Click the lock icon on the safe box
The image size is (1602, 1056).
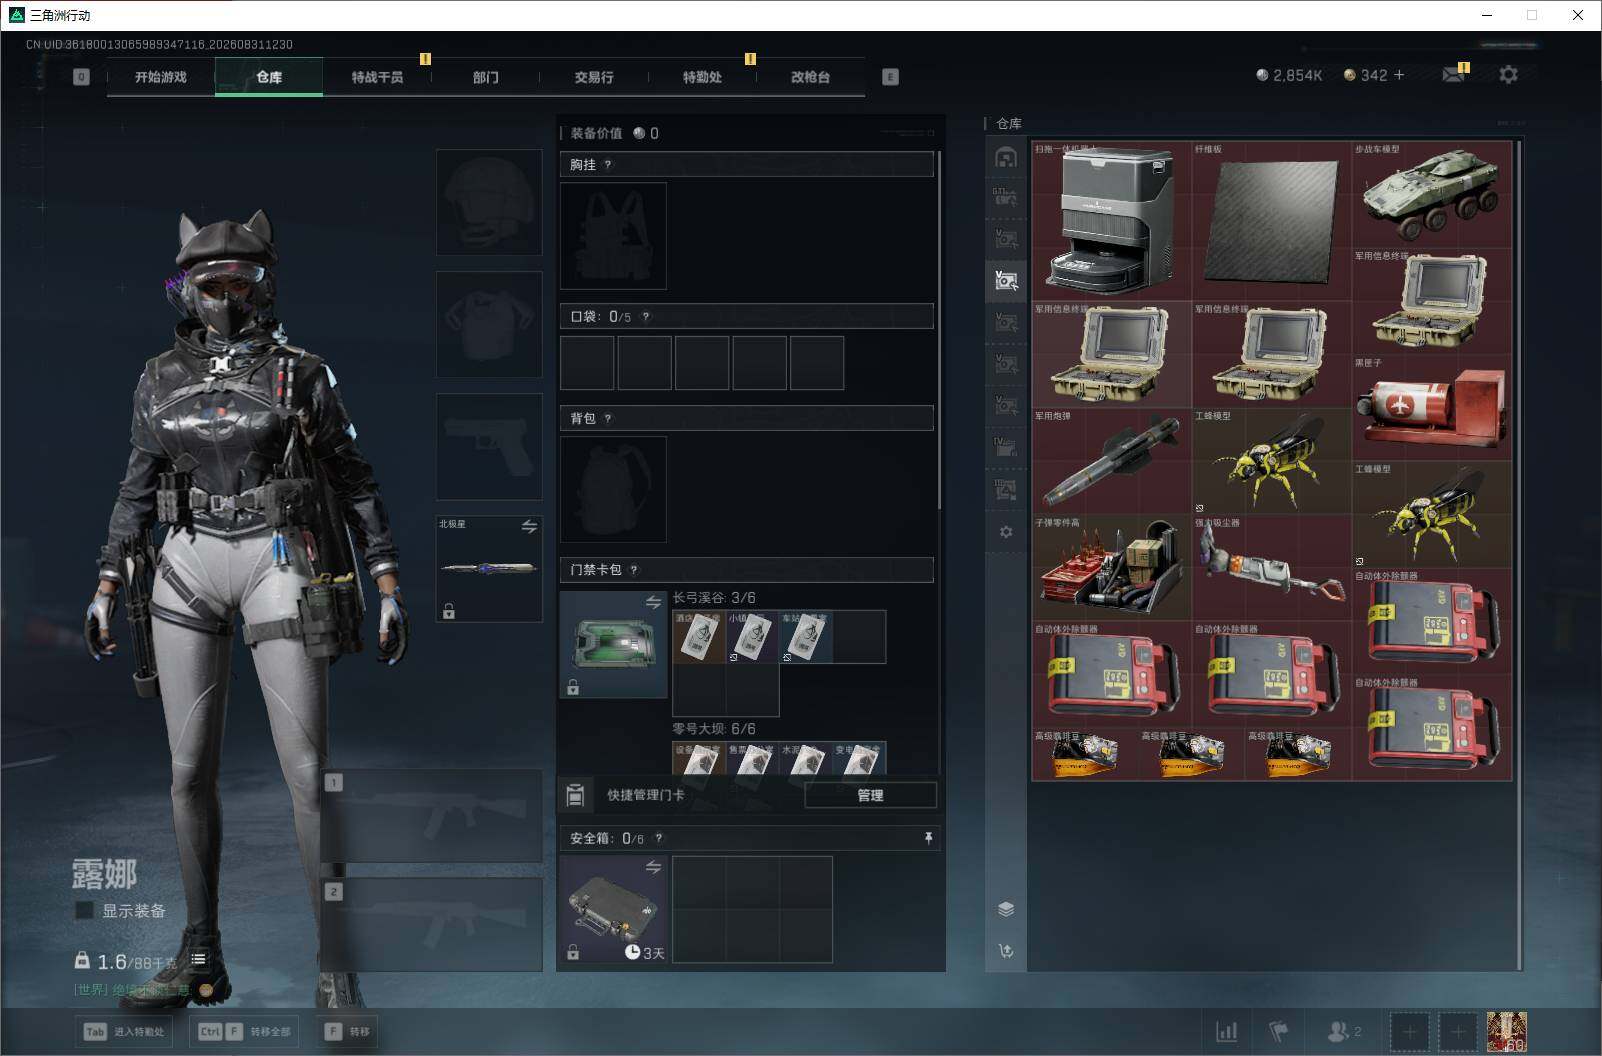pos(573,952)
